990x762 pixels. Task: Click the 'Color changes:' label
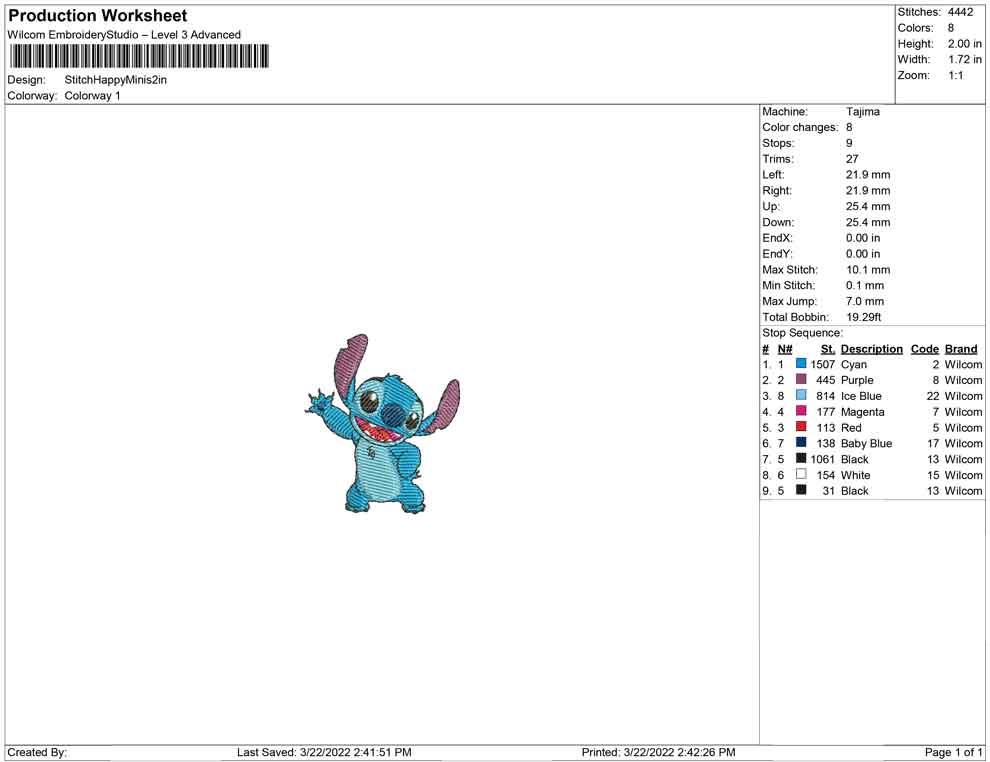800,128
